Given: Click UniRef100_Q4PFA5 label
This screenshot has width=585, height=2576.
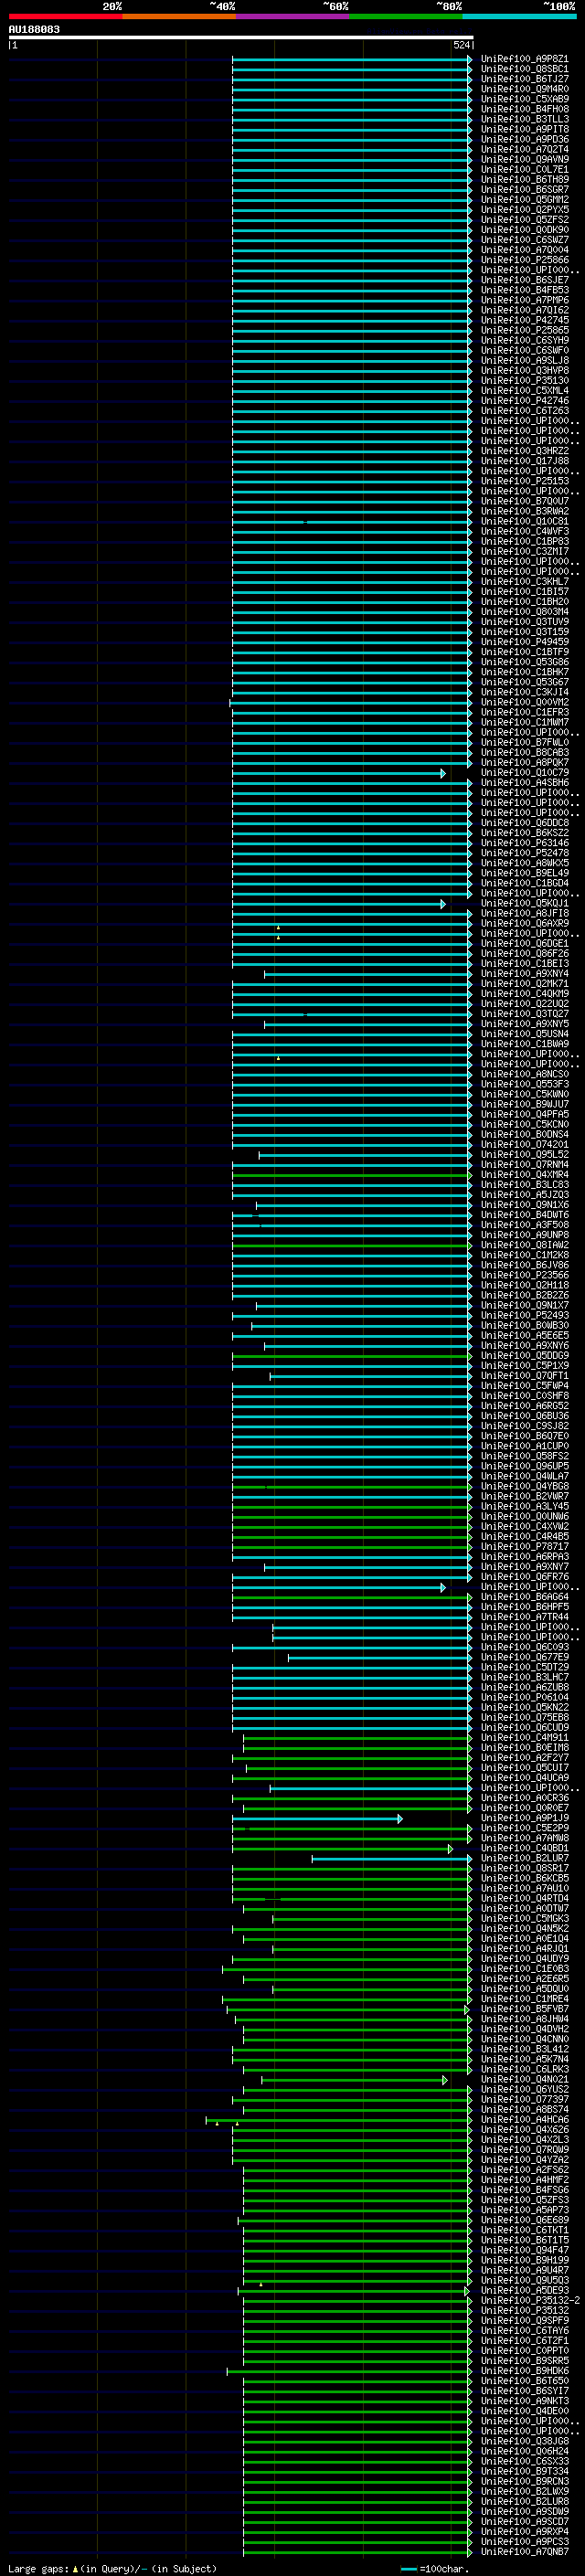Looking at the screenshot, I should click(524, 1114).
